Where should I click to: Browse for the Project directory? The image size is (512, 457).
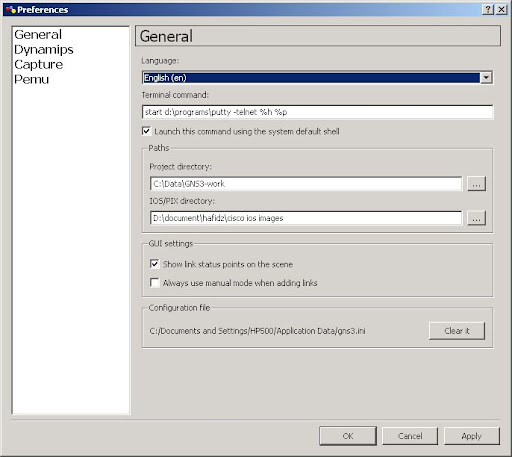[x=476, y=184]
